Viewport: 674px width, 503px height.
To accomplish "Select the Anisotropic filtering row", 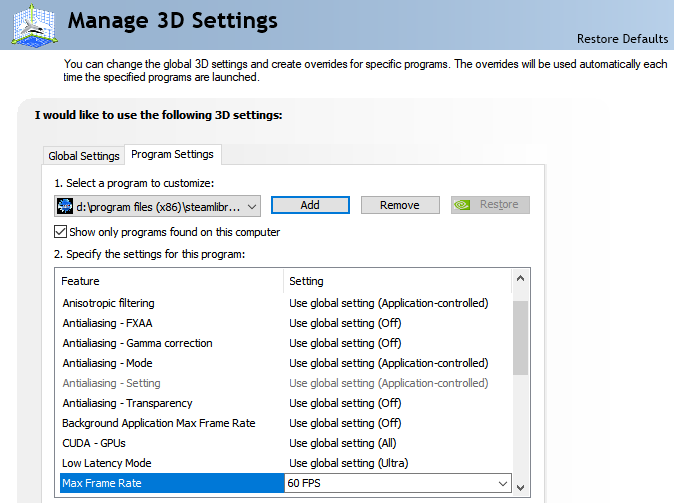I will coord(108,303).
